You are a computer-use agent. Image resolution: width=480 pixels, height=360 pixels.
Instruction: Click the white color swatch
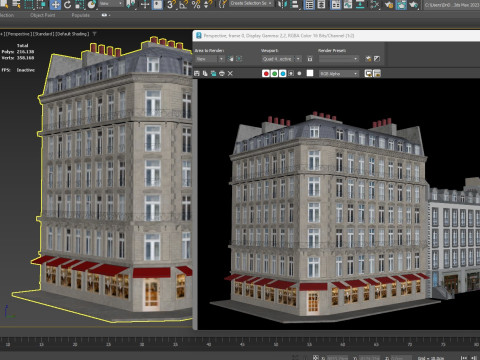(x=310, y=73)
